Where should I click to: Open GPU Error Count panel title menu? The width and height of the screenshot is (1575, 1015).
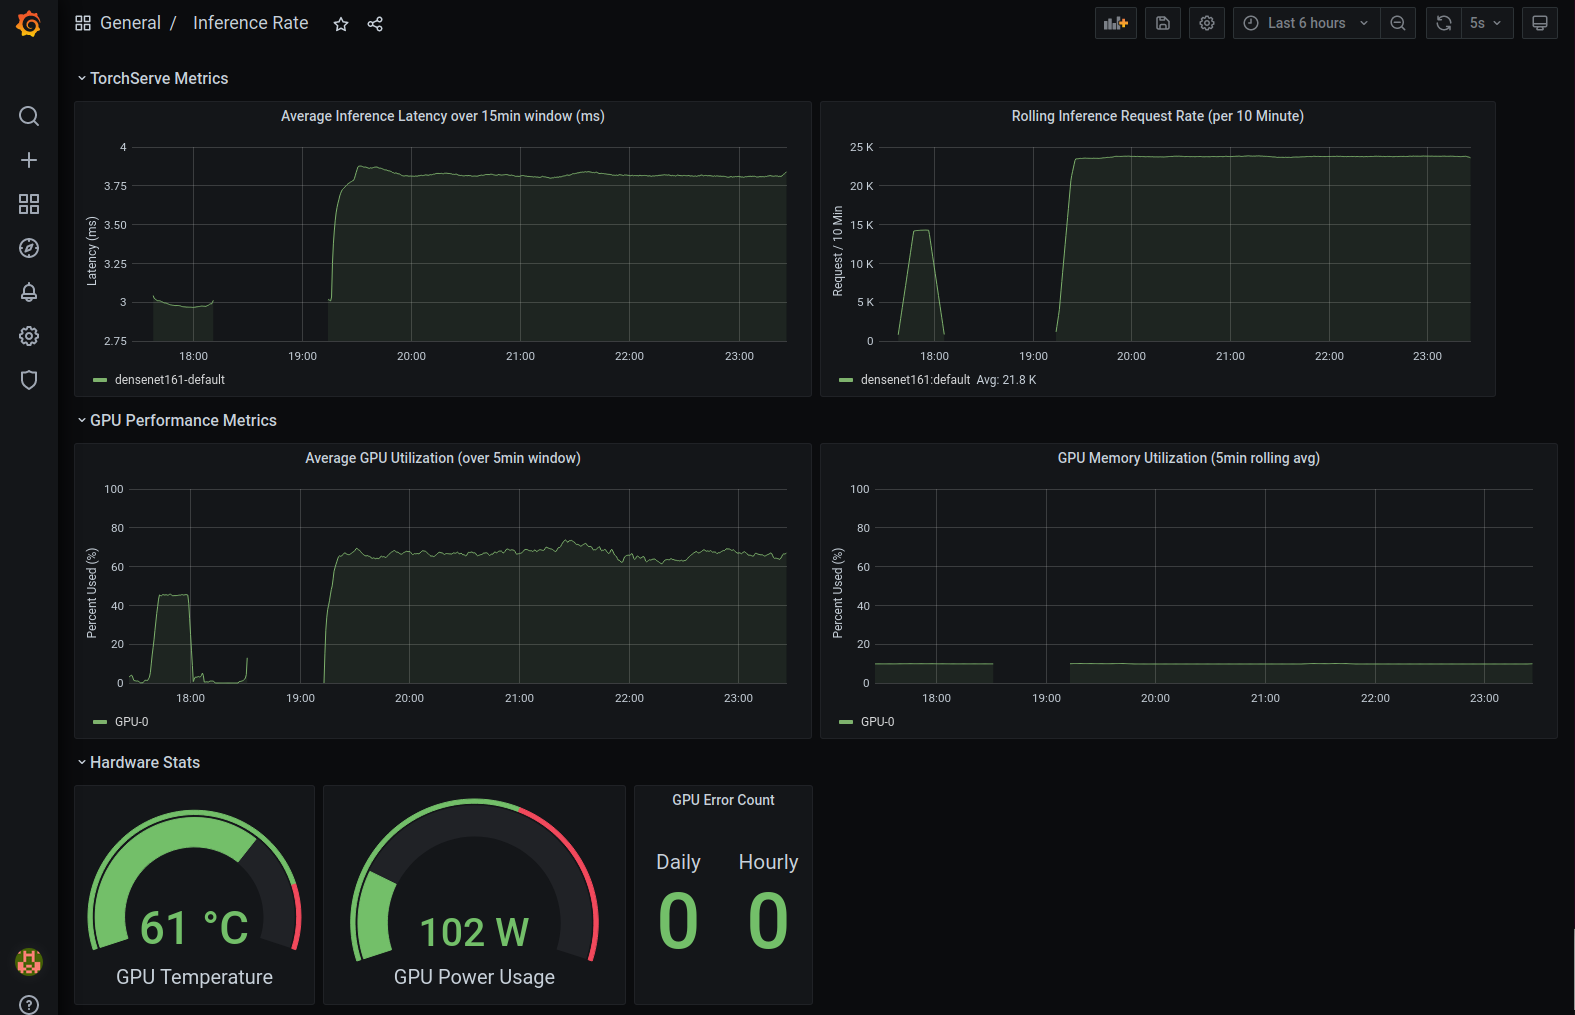point(723,800)
